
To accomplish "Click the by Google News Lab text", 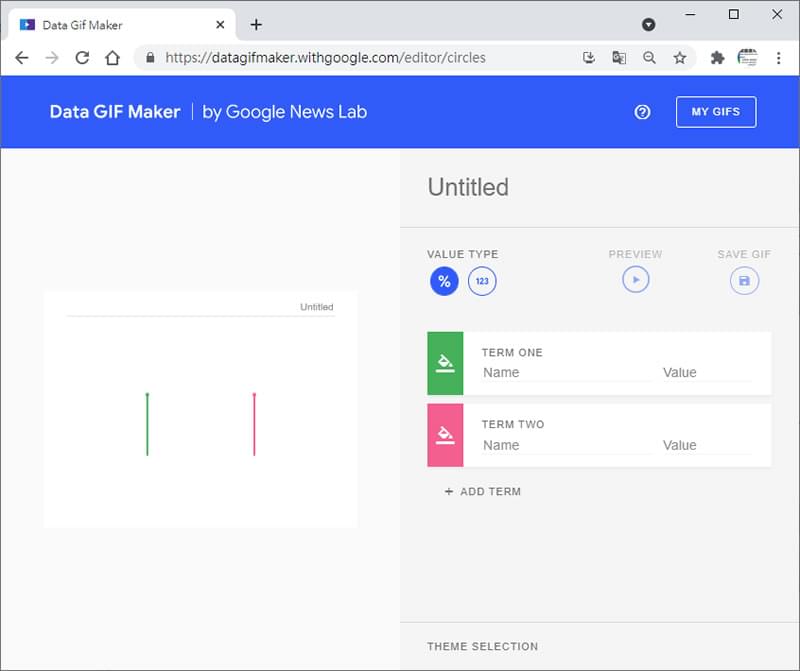I will click(285, 112).
